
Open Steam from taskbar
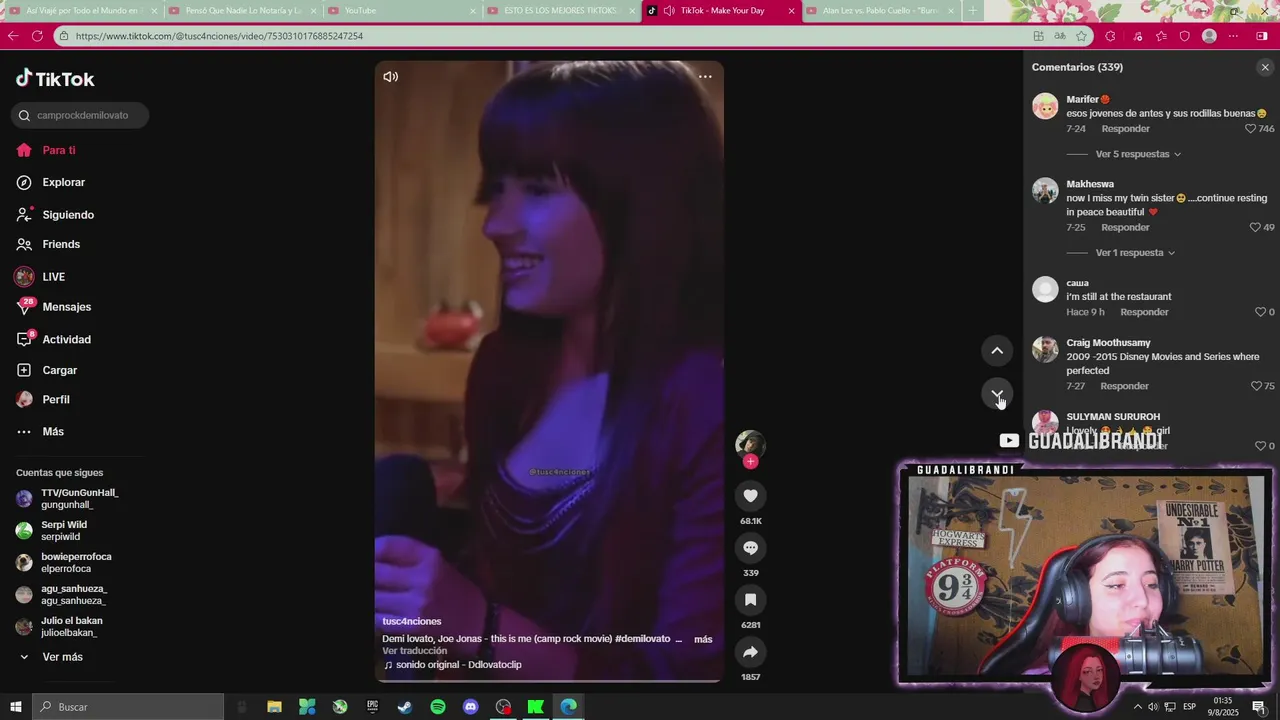(x=405, y=707)
